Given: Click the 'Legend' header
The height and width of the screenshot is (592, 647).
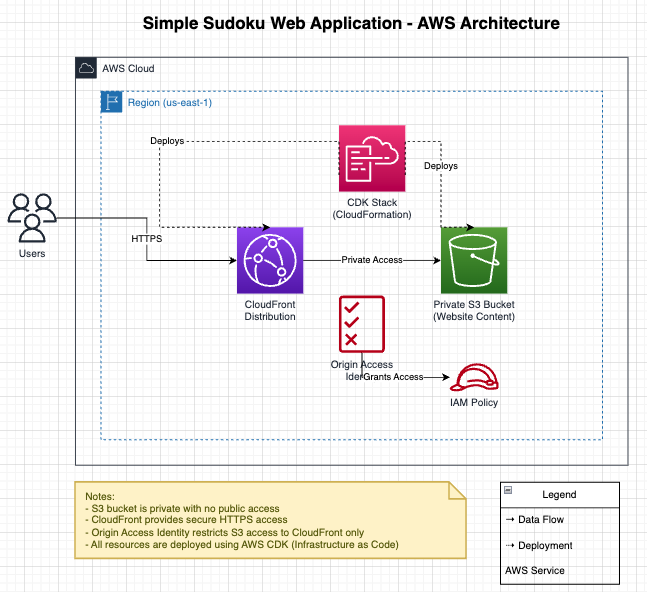Looking at the screenshot, I should 560,494.
